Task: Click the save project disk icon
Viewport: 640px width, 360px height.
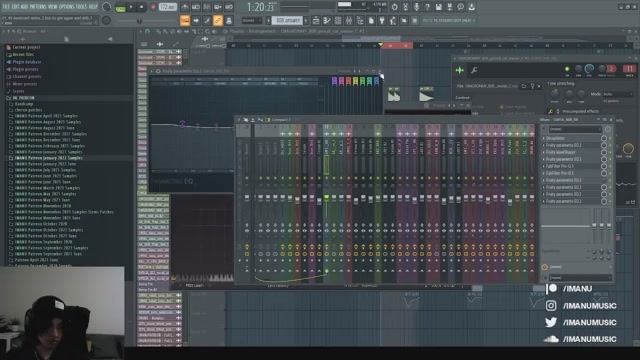Action: 438,7
